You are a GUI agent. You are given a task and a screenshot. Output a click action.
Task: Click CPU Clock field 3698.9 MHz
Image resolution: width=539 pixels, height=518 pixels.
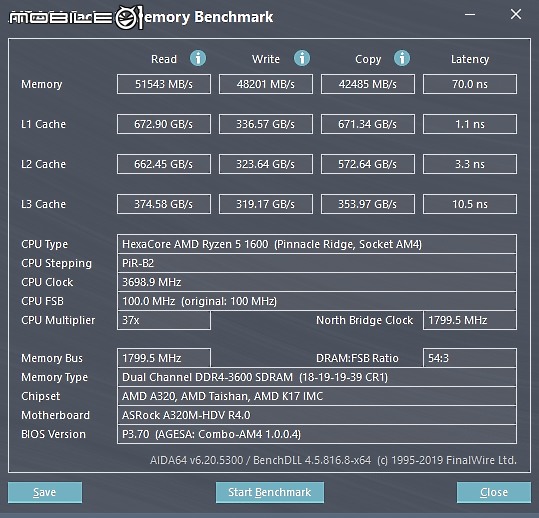click(x=317, y=282)
